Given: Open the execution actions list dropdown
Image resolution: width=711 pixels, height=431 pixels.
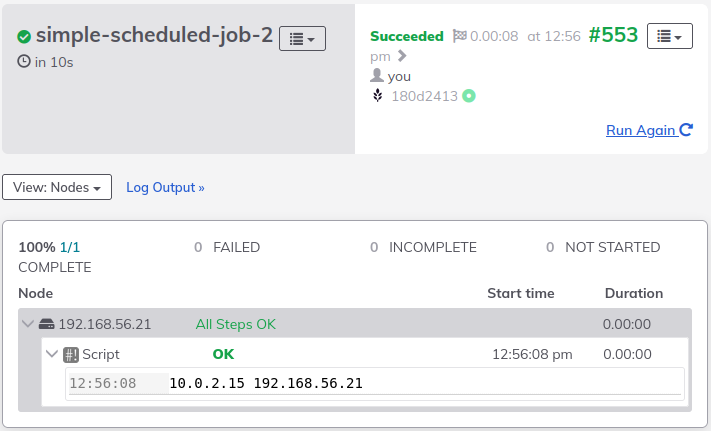Looking at the screenshot, I should pyautogui.click(x=670, y=36).
